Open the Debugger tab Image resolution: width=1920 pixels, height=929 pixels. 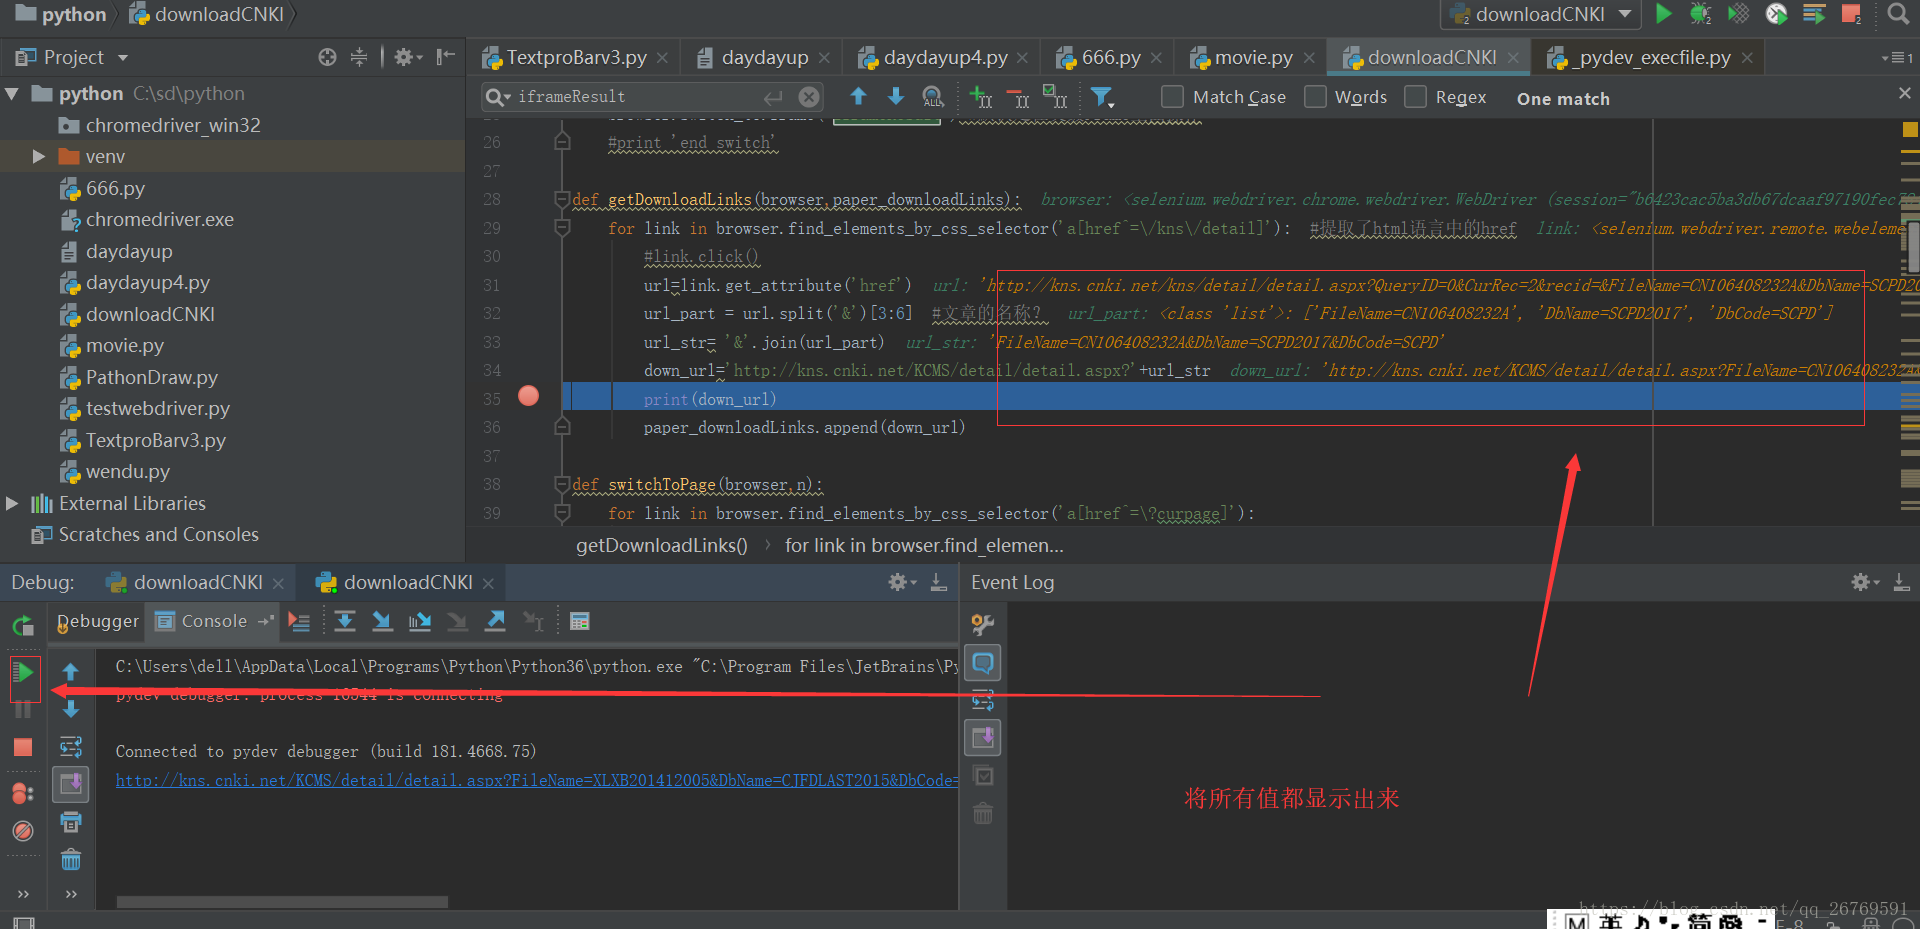[x=97, y=621]
